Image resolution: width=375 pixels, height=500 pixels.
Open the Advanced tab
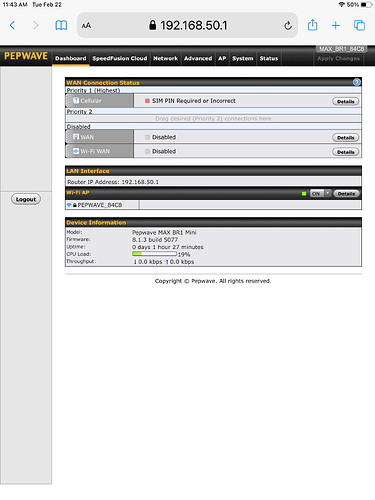click(198, 58)
